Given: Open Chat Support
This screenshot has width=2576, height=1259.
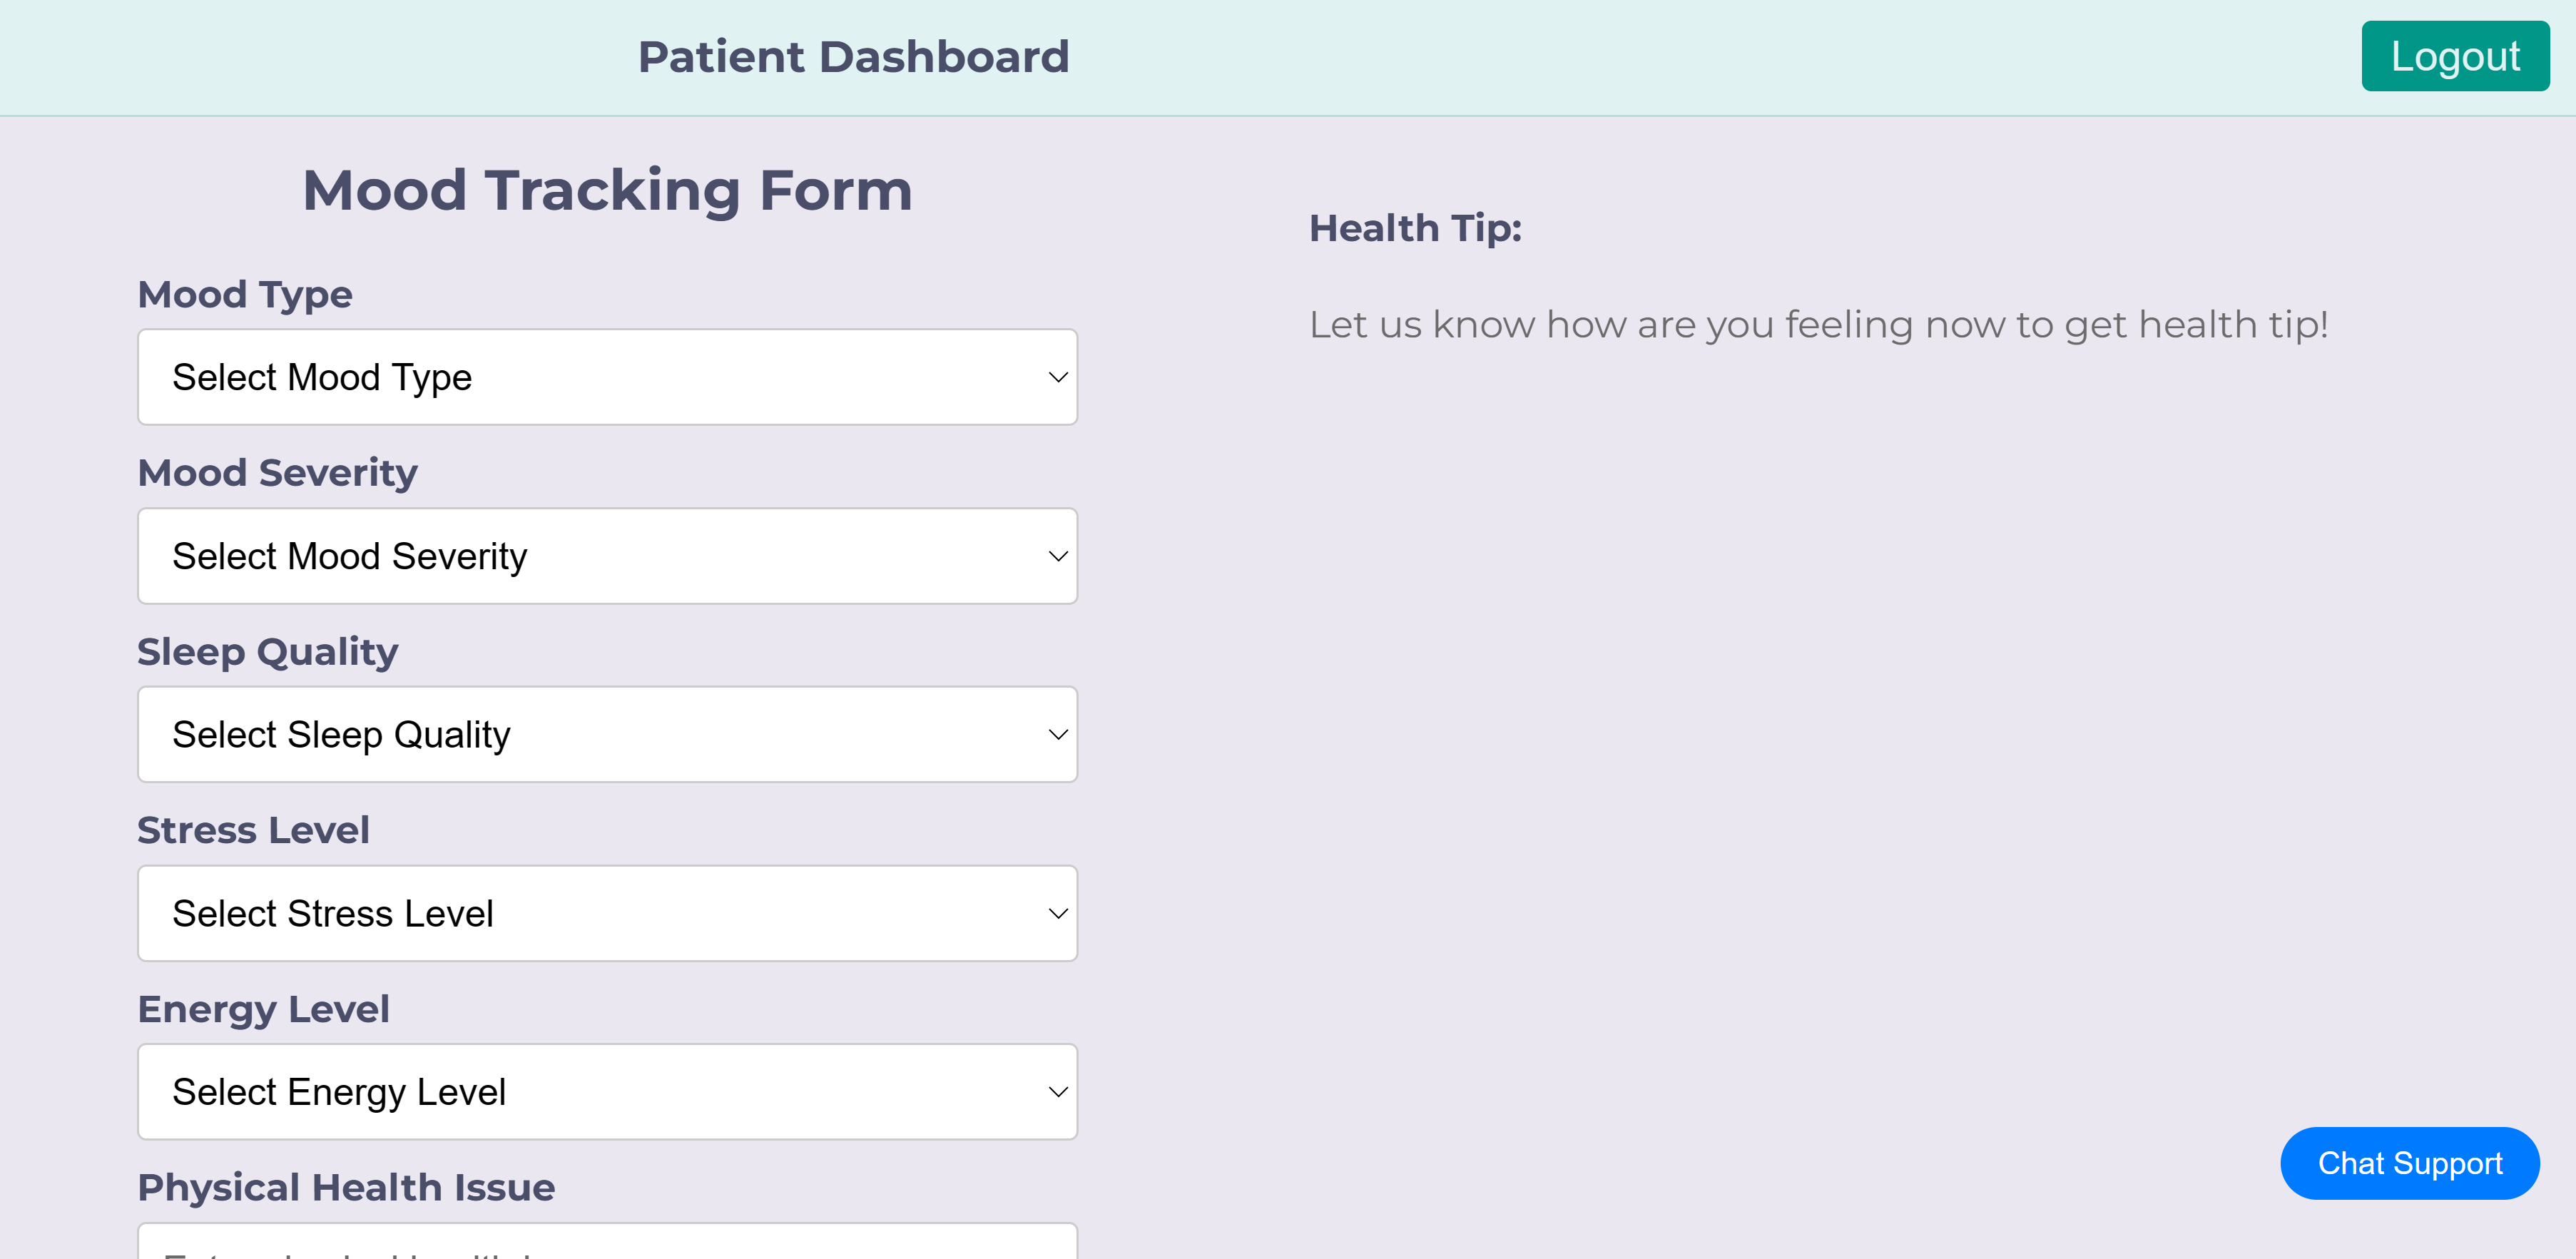Looking at the screenshot, I should coord(2409,1163).
